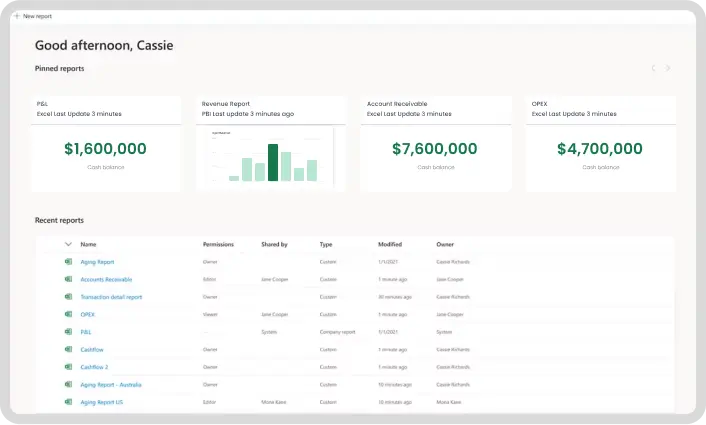Image resolution: width=706 pixels, height=425 pixels.
Task: Expand the chevron in the table header
Action: tap(68, 244)
